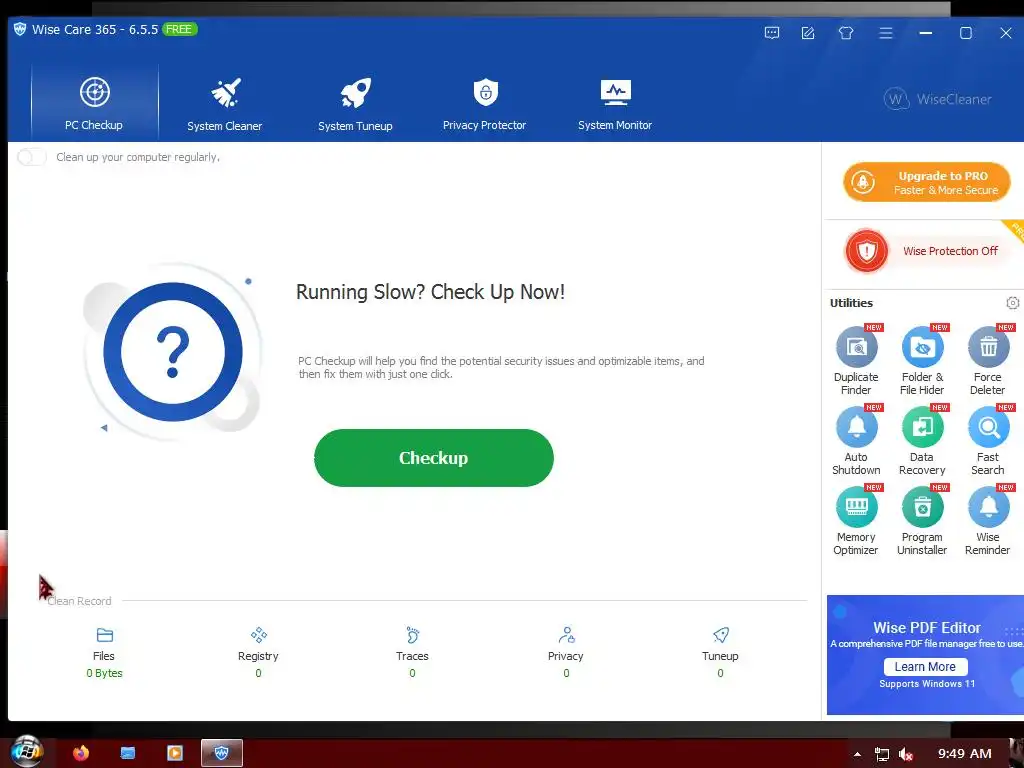Toggle 'Clean up your computer regularly' switch
The image size is (1024, 768).
[31, 157]
